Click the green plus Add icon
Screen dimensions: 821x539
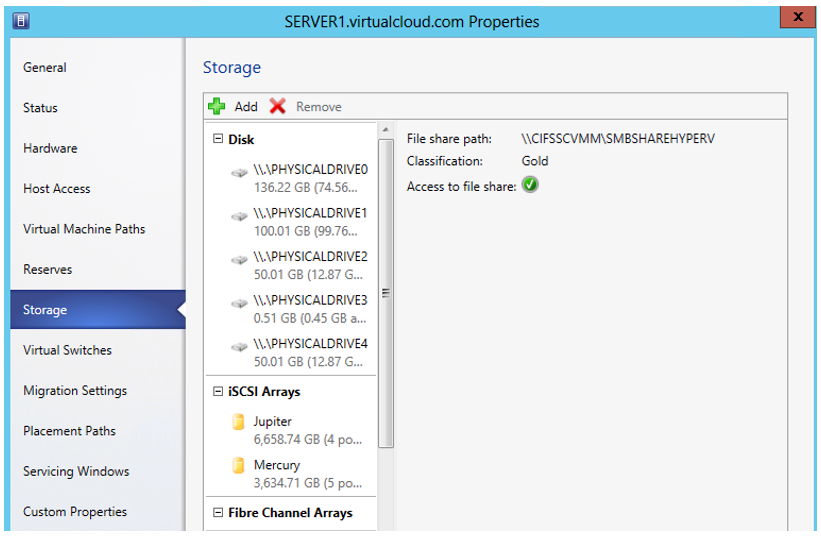tap(216, 106)
